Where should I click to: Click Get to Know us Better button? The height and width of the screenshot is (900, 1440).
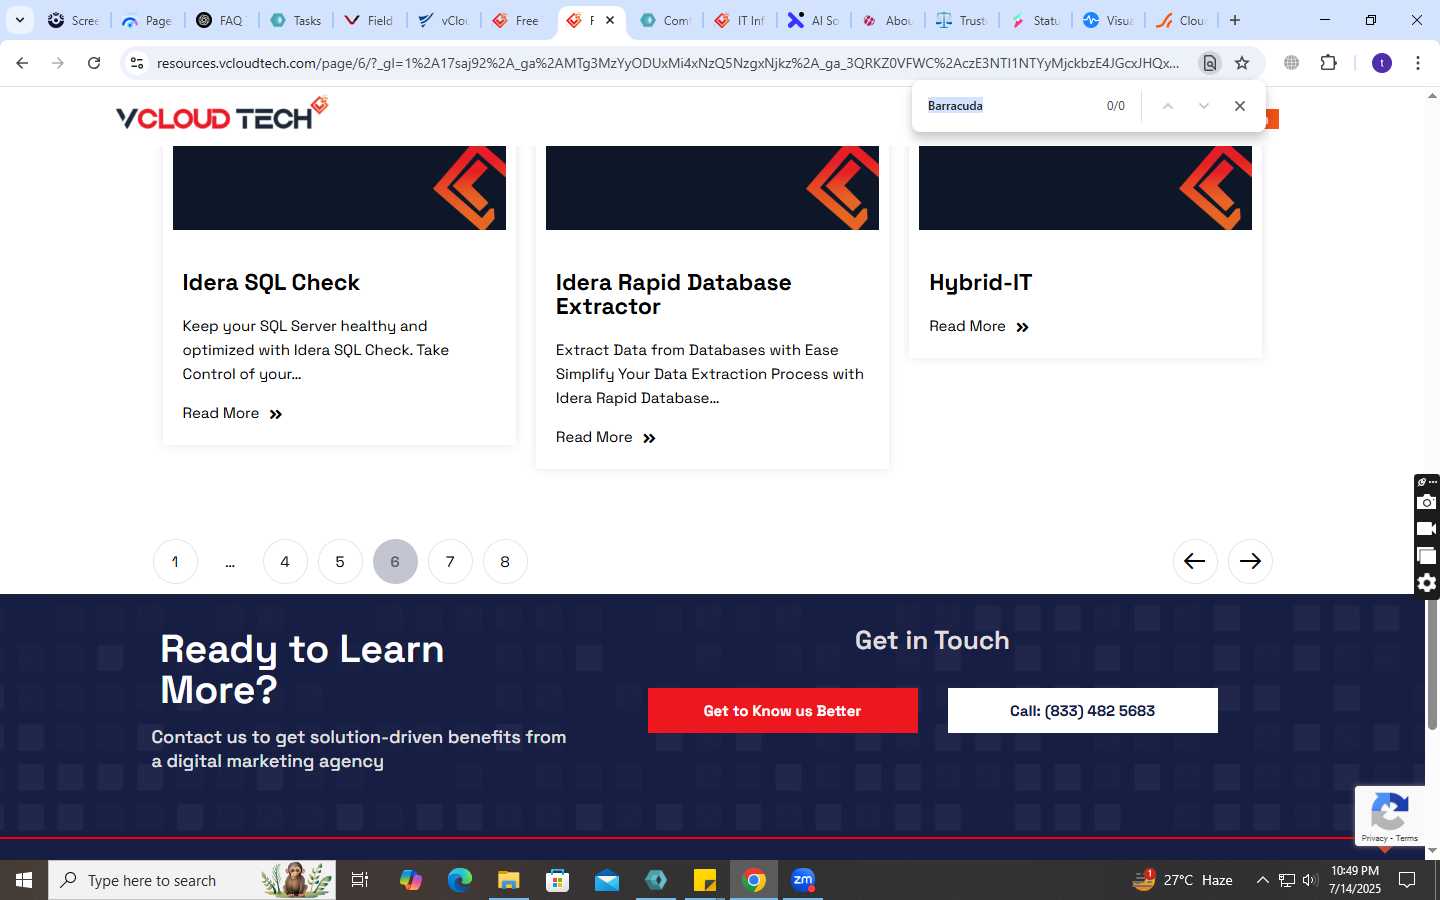[783, 710]
